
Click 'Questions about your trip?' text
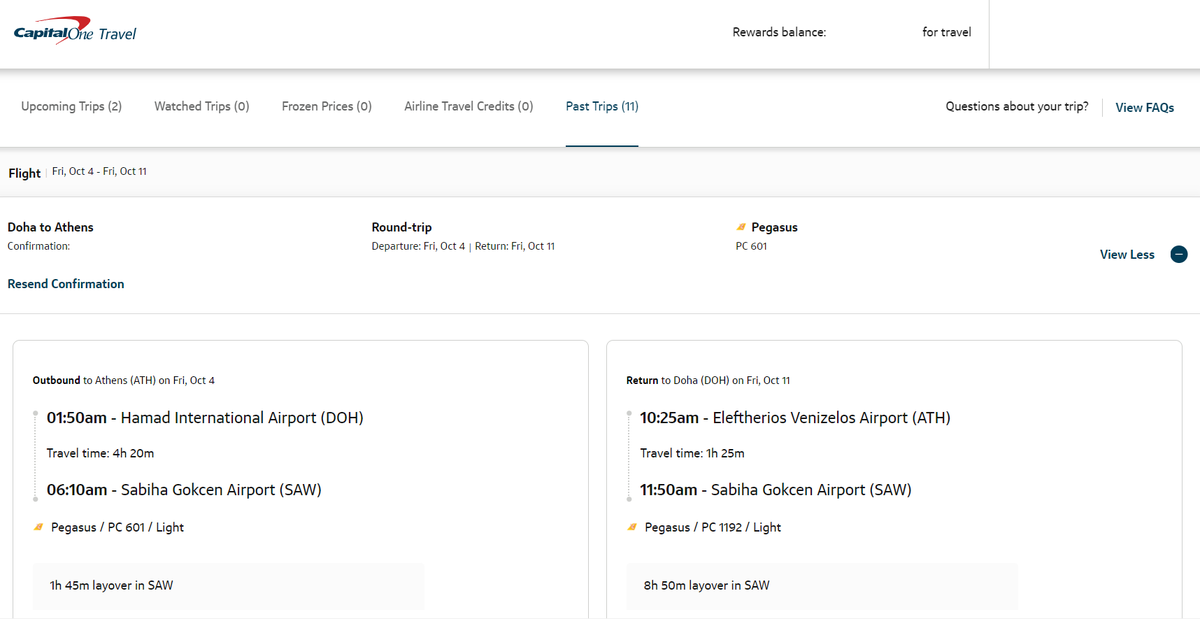tap(1017, 106)
